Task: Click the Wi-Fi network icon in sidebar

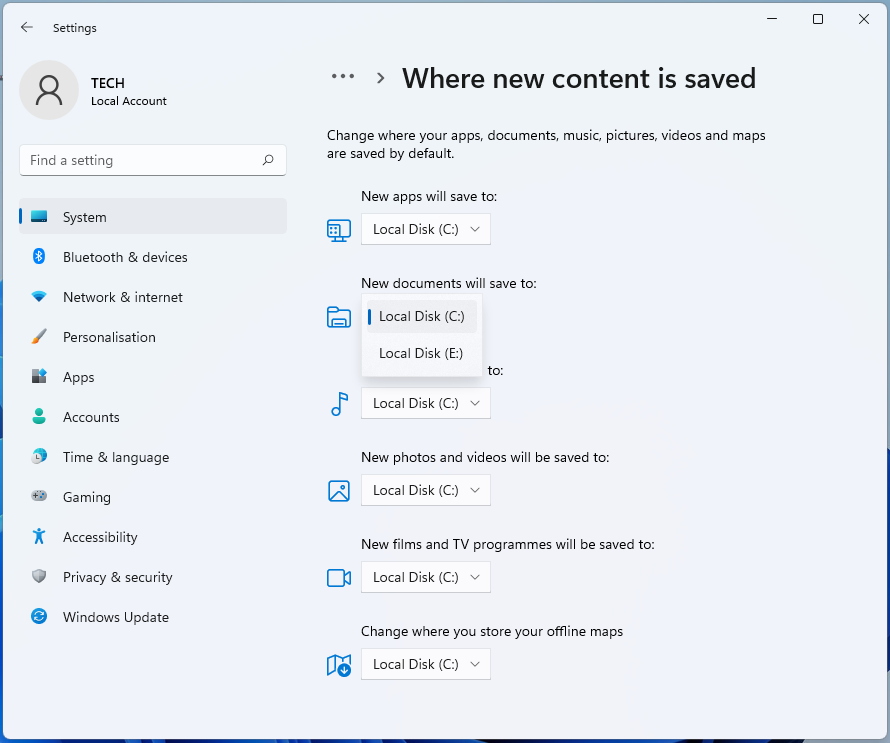Action: click(x=39, y=296)
